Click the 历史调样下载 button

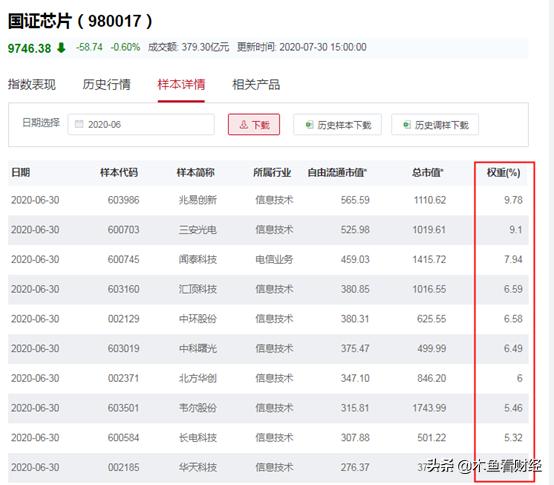click(435, 125)
